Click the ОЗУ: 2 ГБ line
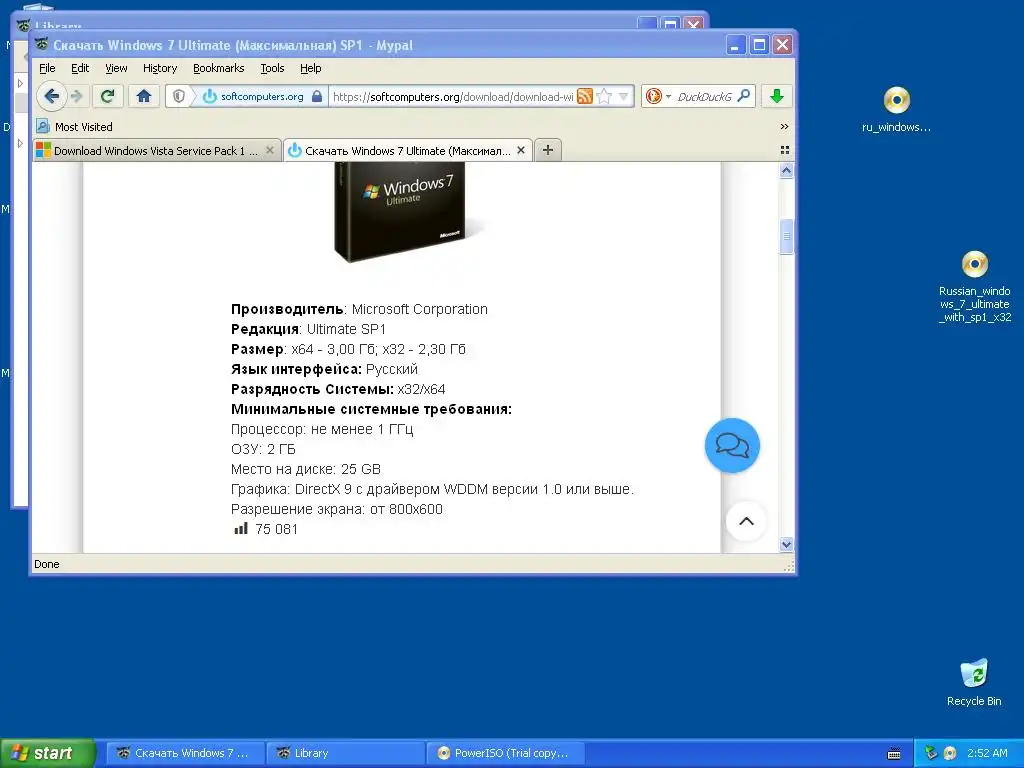Viewport: 1024px width, 768px height. click(x=263, y=449)
